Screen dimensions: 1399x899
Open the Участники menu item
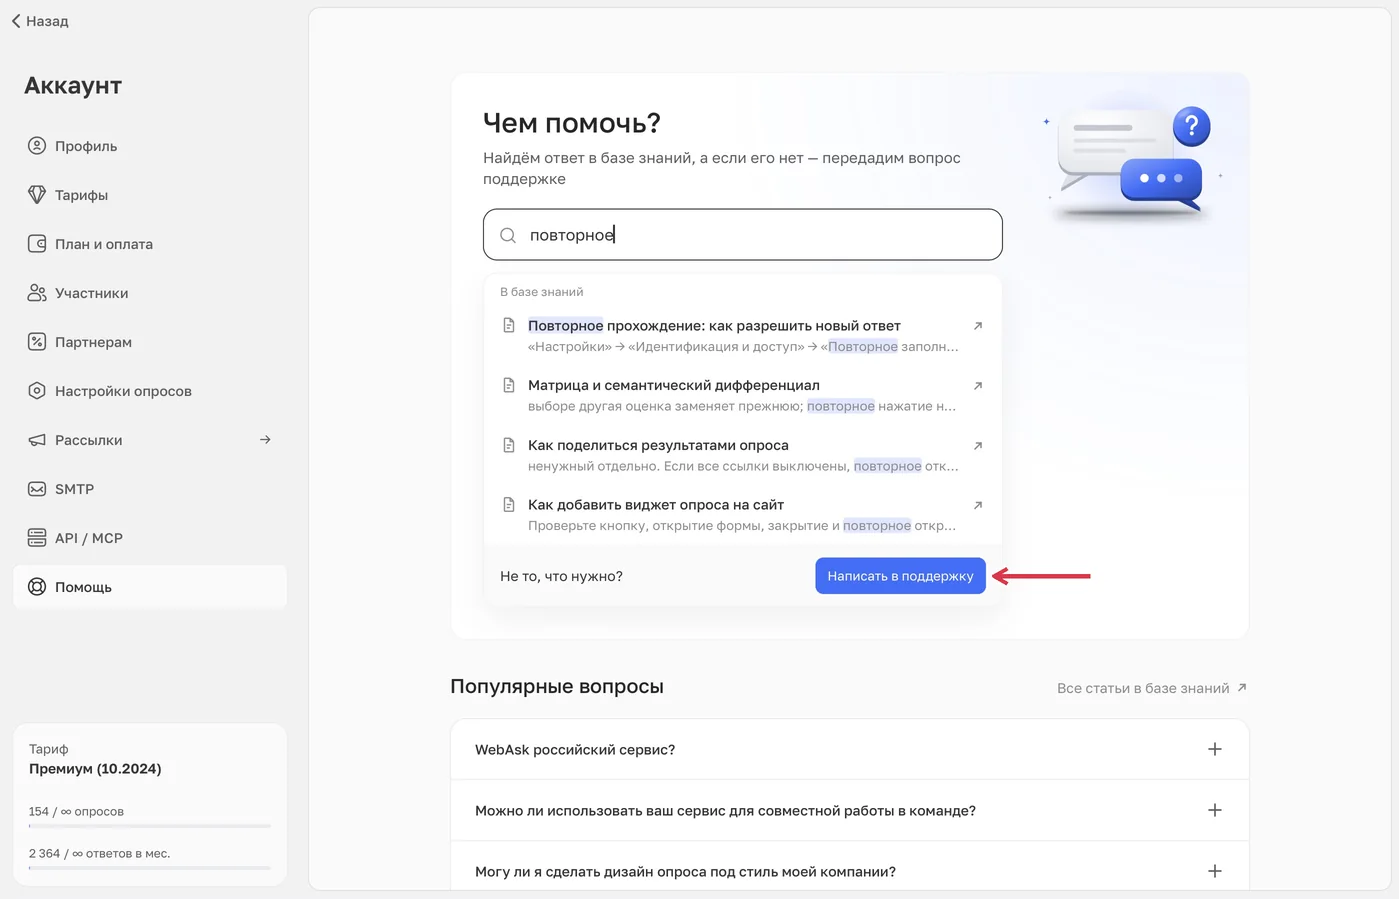coord(150,293)
